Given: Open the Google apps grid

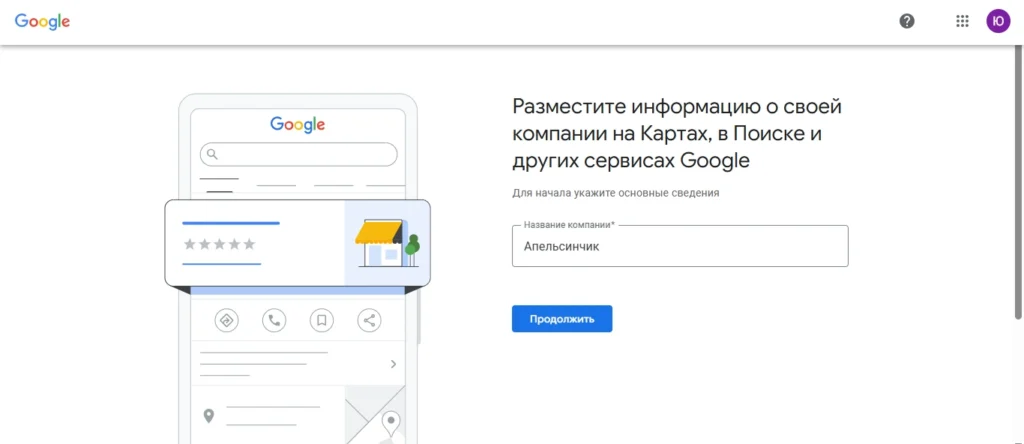Looking at the screenshot, I should (962, 22).
